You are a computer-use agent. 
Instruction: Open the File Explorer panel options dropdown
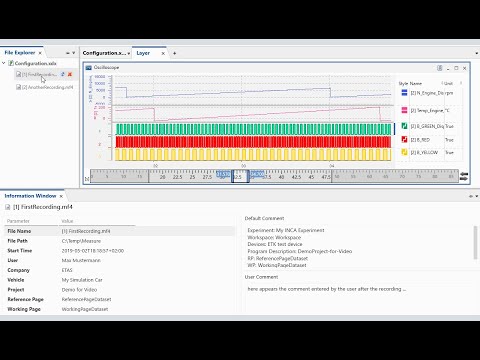[x=74, y=53]
